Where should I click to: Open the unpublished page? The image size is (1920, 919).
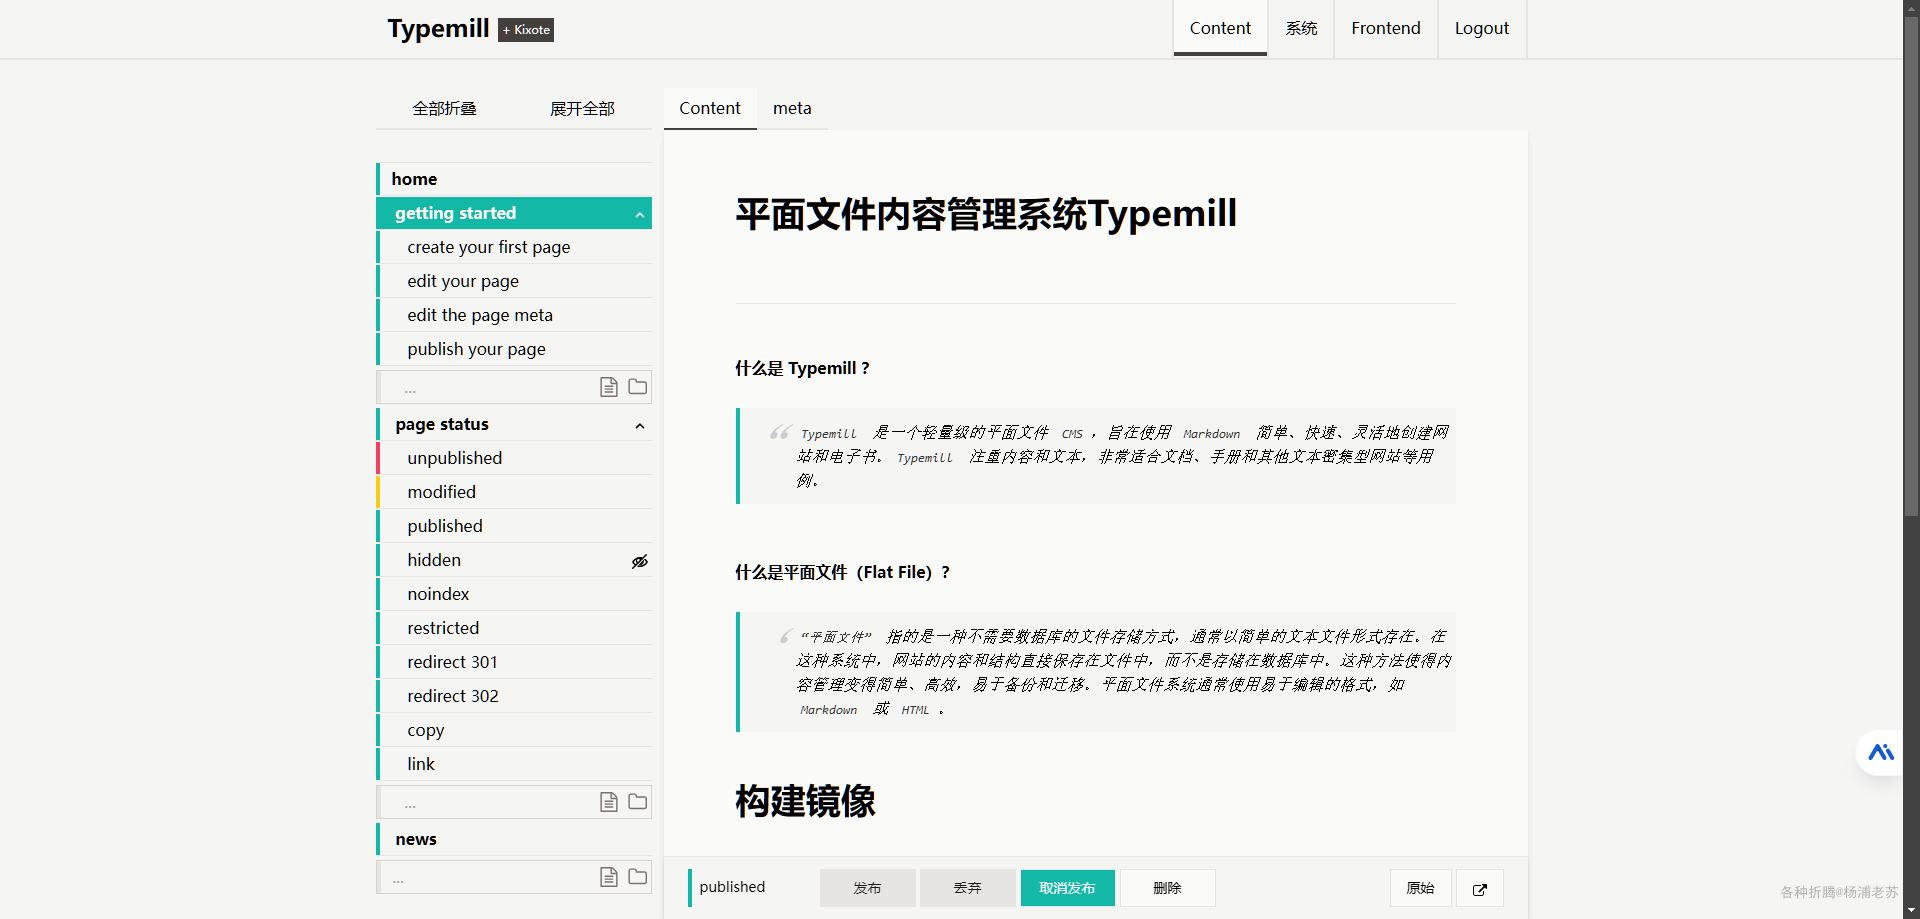click(514, 458)
